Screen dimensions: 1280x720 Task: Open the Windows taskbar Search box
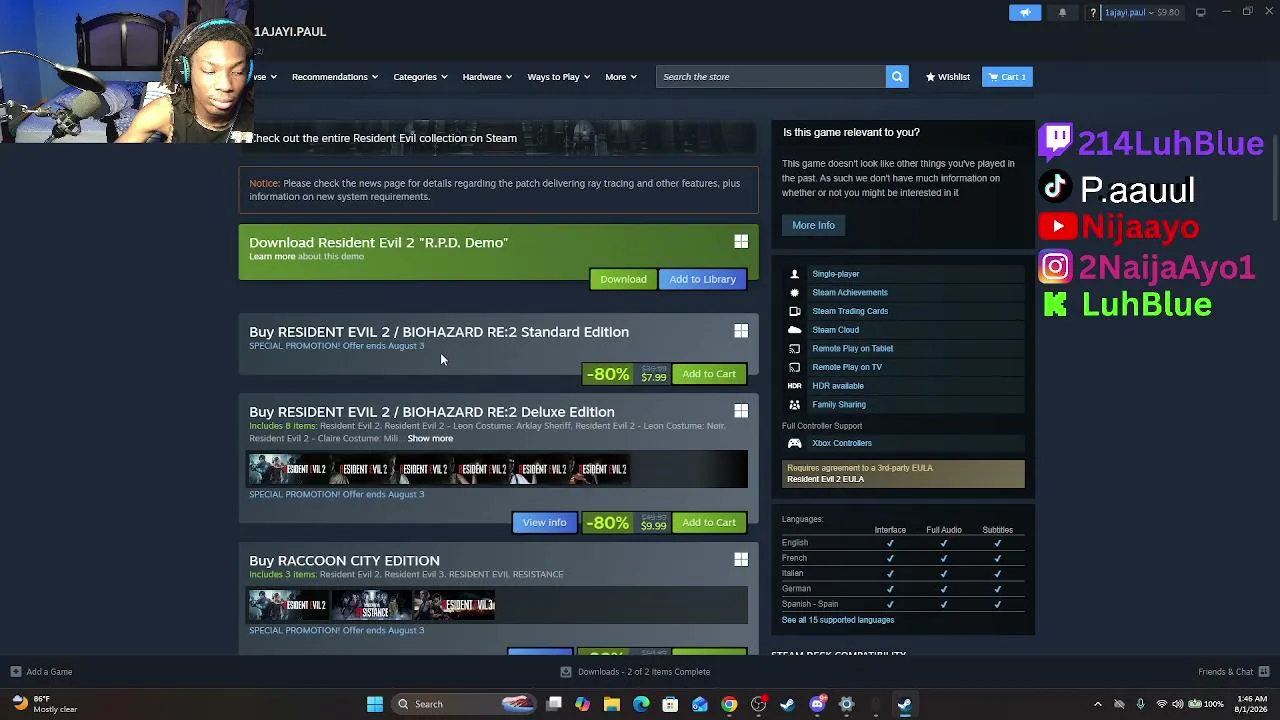pyautogui.click(x=465, y=704)
